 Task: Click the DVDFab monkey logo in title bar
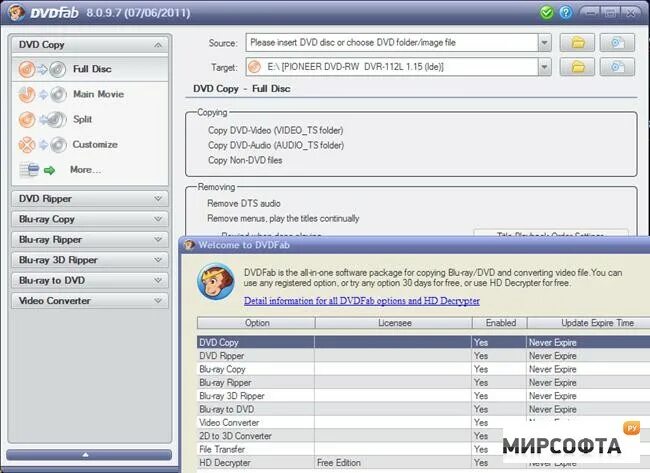pyautogui.click(x=17, y=12)
